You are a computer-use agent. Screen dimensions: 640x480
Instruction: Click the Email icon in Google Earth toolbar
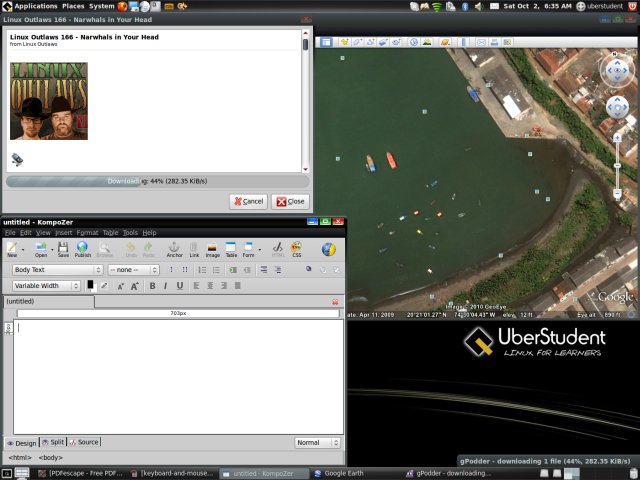coord(481,42)
